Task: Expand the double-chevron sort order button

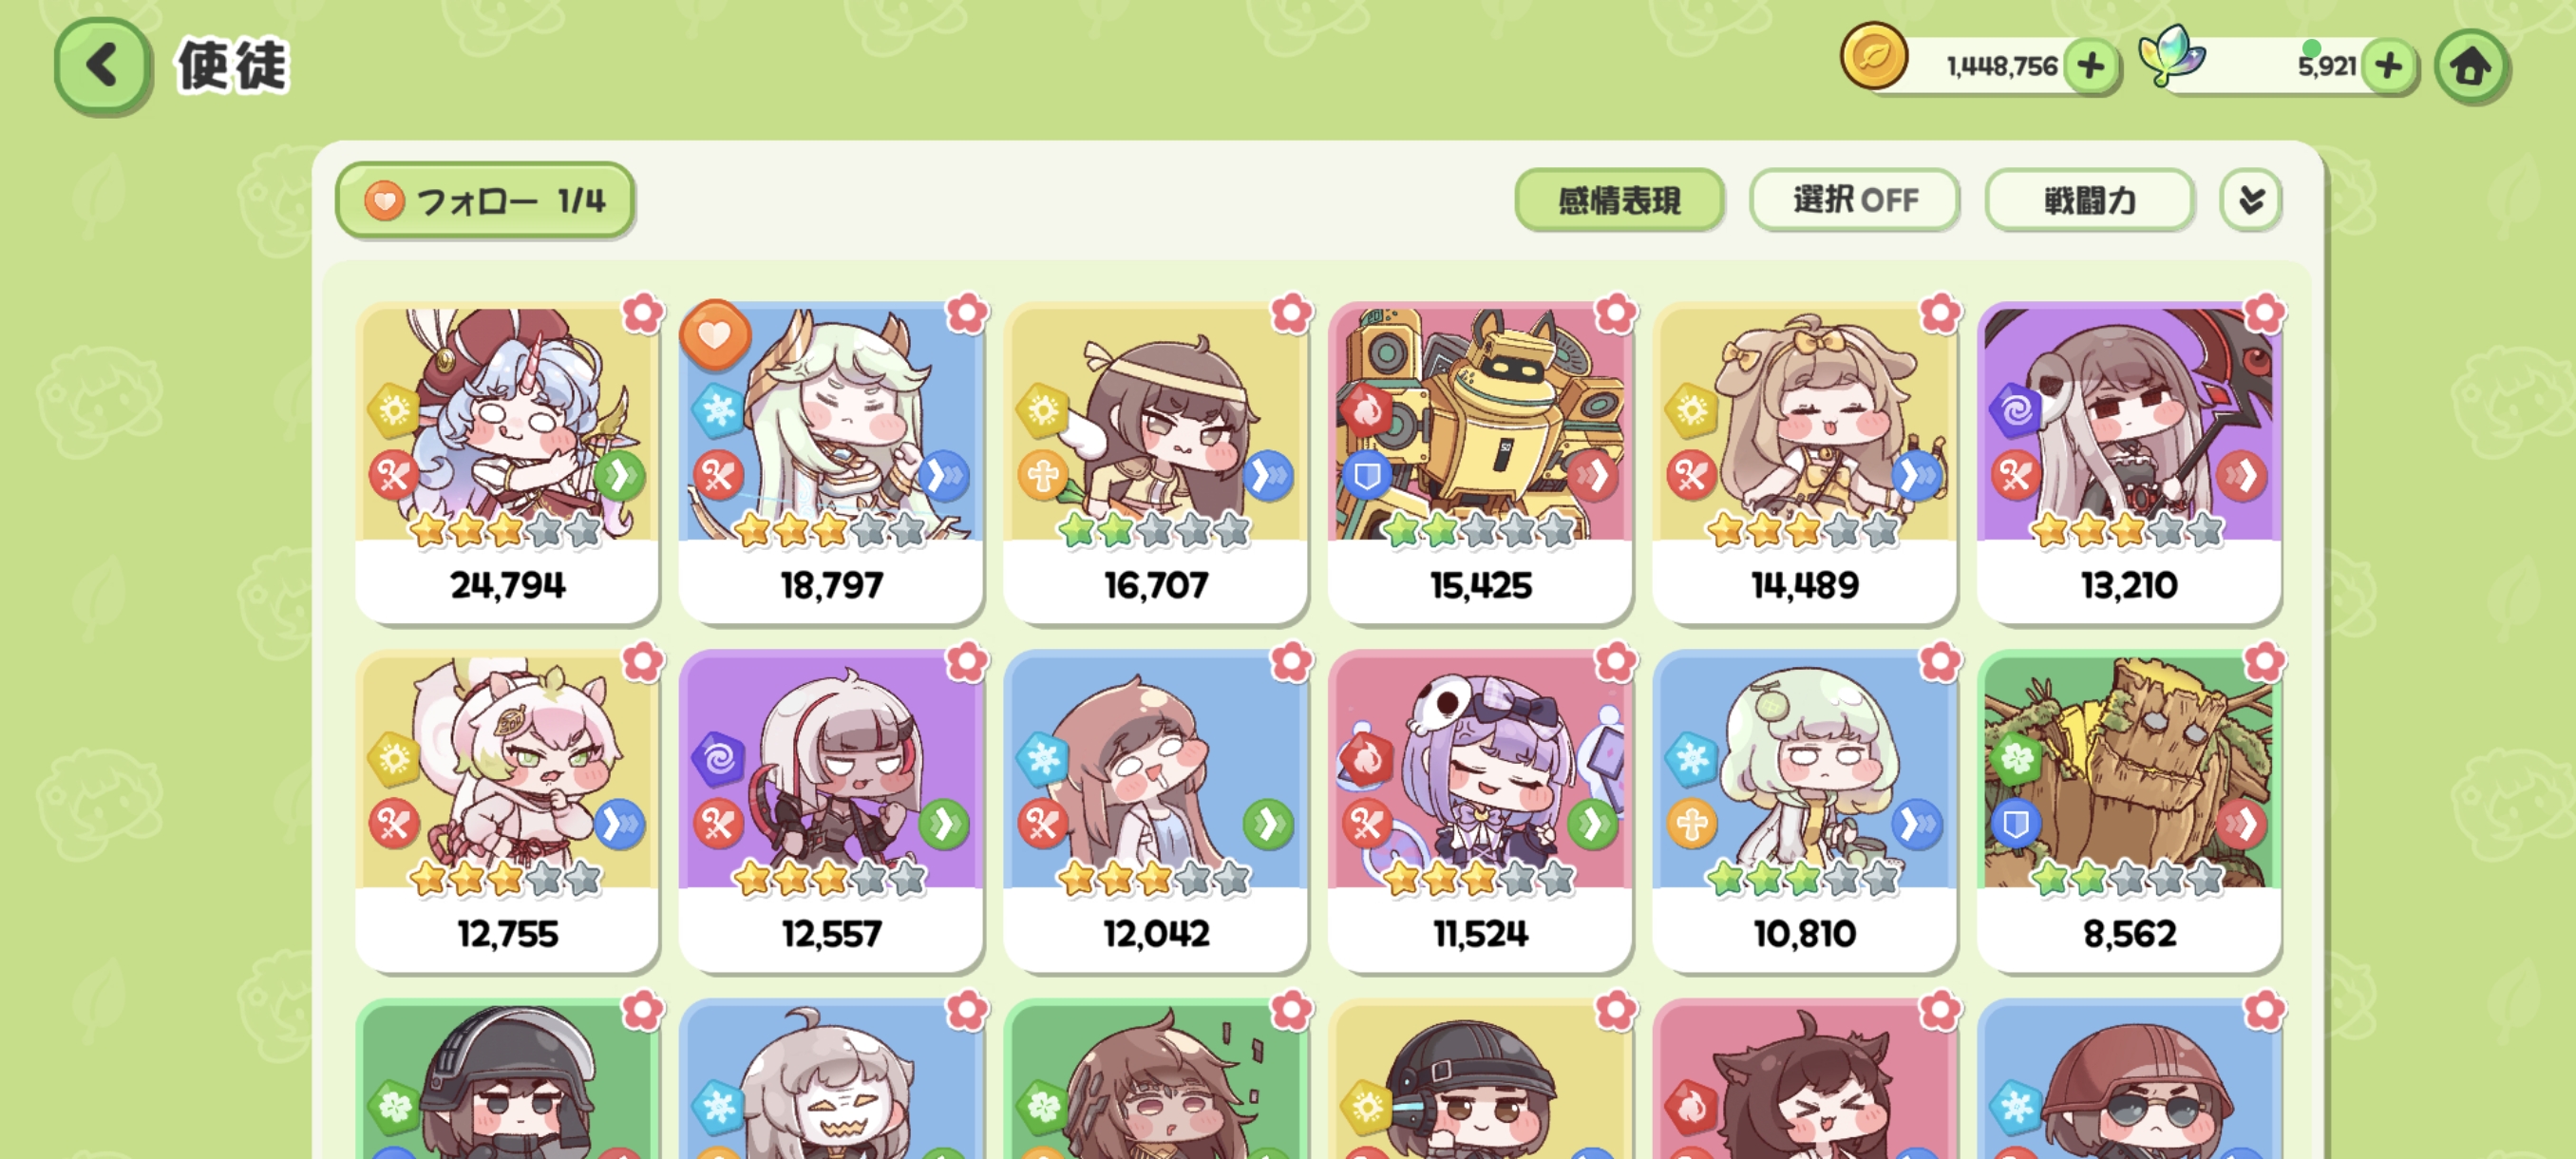Action: pyautogui.click(x=2250, y=200)
